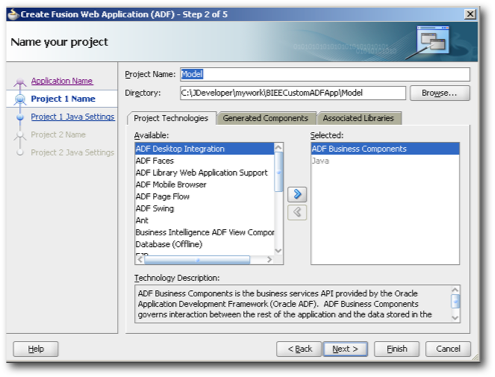495x377 pixels.
Task: Open the Generated Components tab
Action: coord(266,118)
